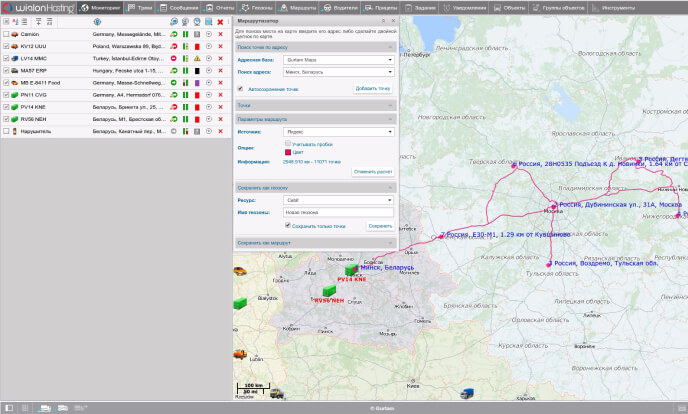Click the connection state bars for KV12 UUU
Screen dimensions: 688x414
pos(186,46)
